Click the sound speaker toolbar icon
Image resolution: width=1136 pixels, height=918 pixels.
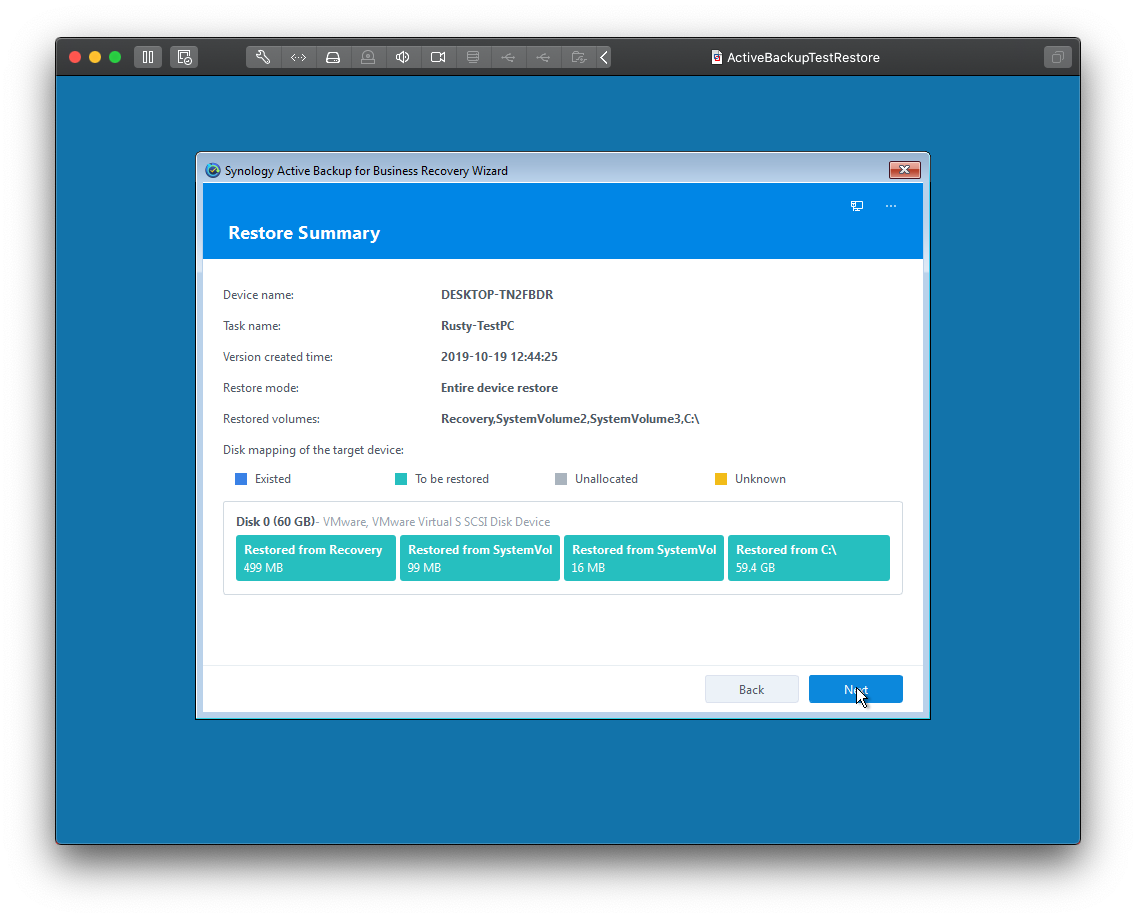coord(403,57)
